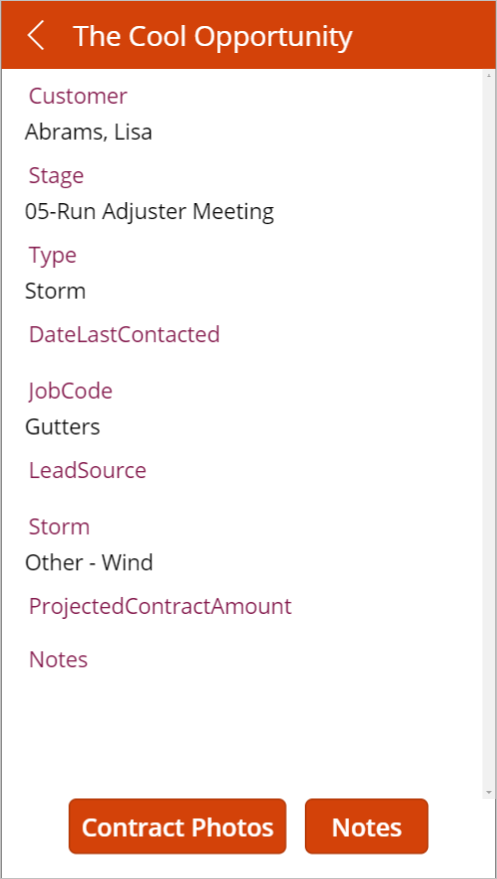This screenshot has height=879, width=497.
Task: Select the Other - Wind value
Action: coord(89,562)
